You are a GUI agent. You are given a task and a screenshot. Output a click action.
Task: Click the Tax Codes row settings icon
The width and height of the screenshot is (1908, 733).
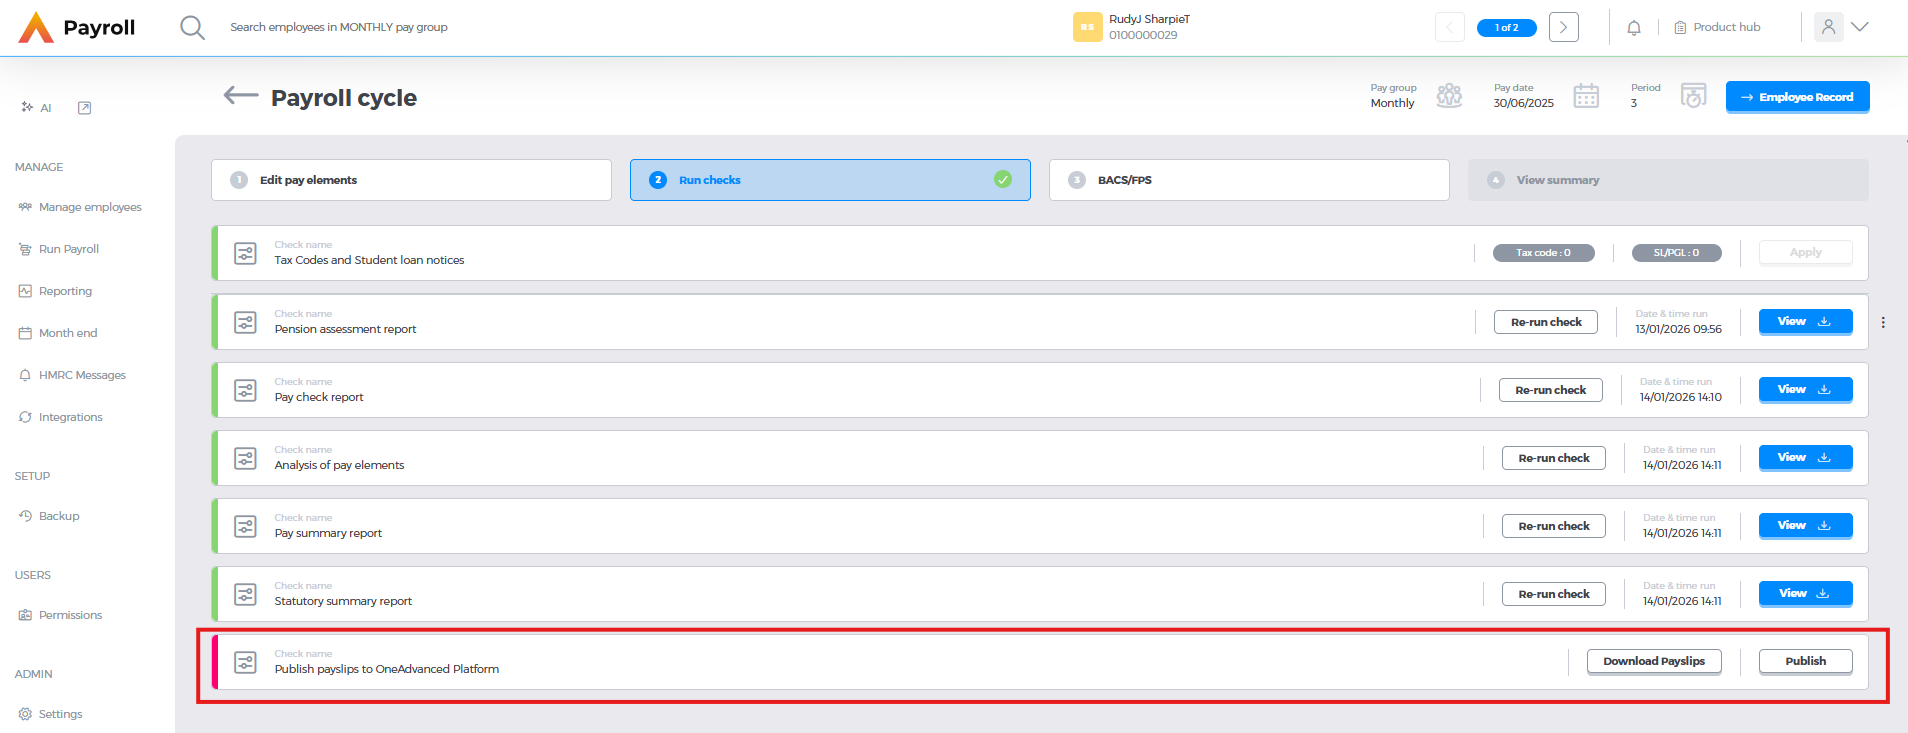click(245, 253)
